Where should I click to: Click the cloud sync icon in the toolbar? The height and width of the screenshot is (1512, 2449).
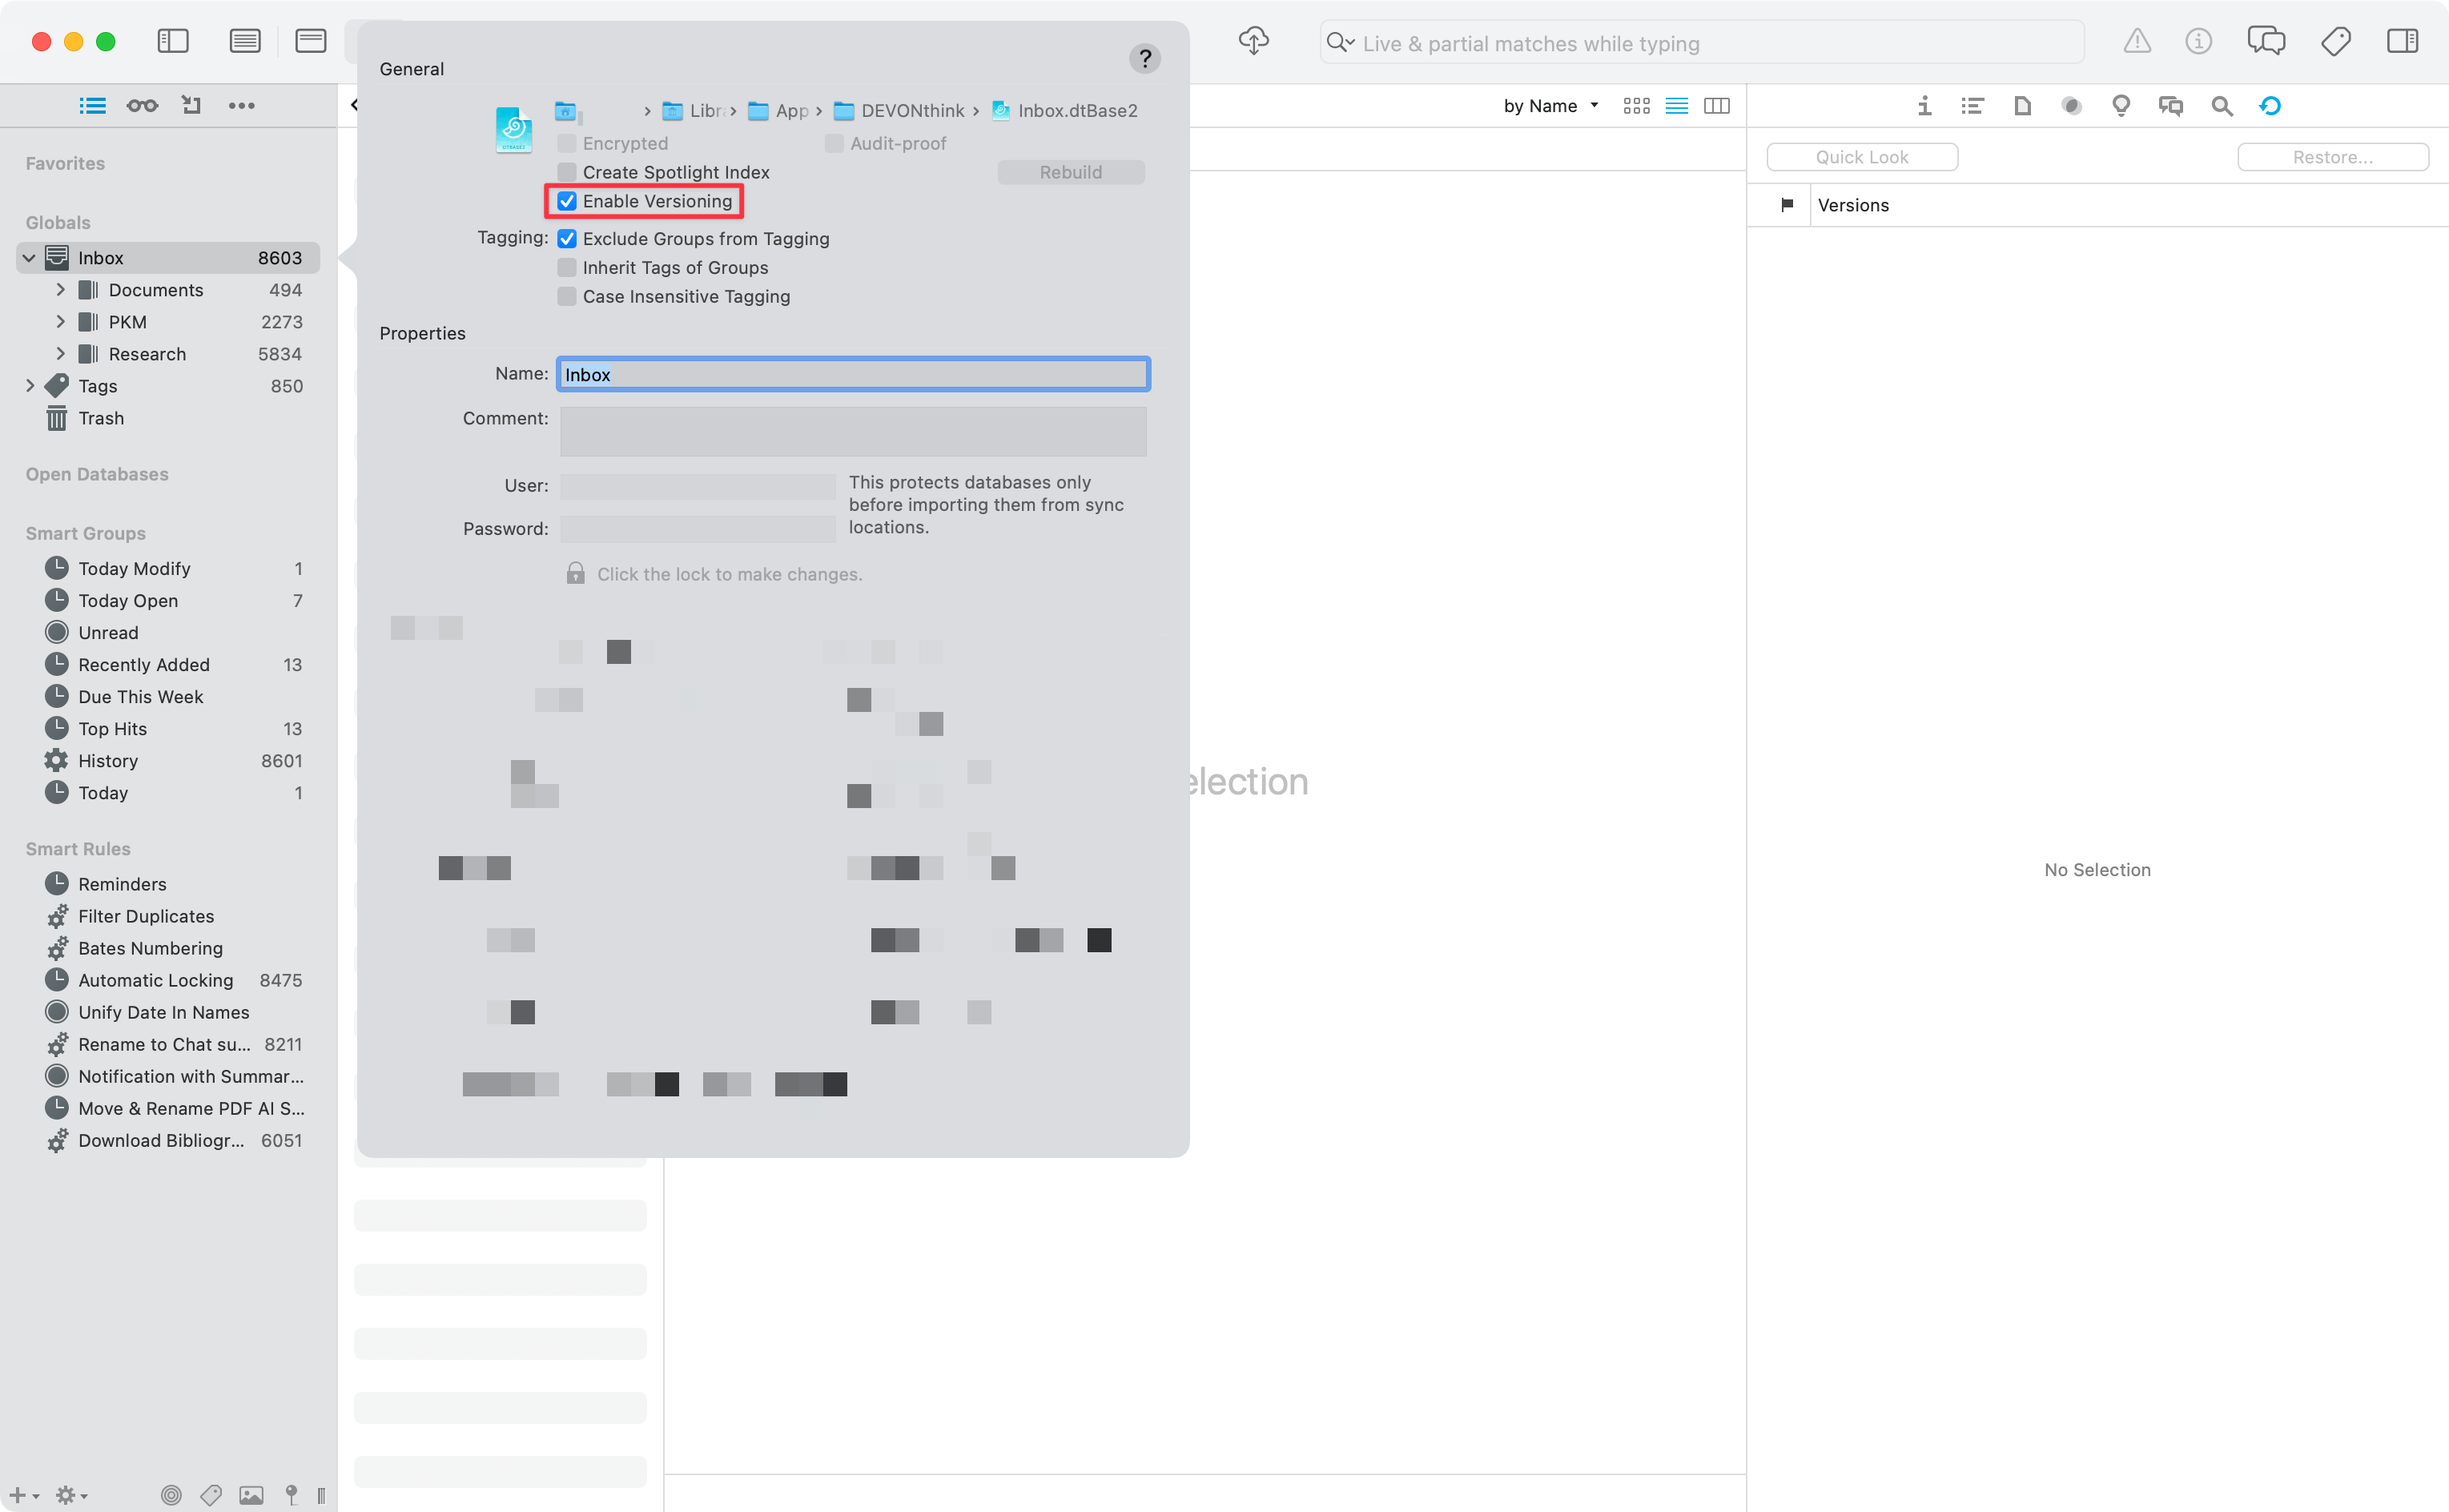click(x=1253, y=41)
